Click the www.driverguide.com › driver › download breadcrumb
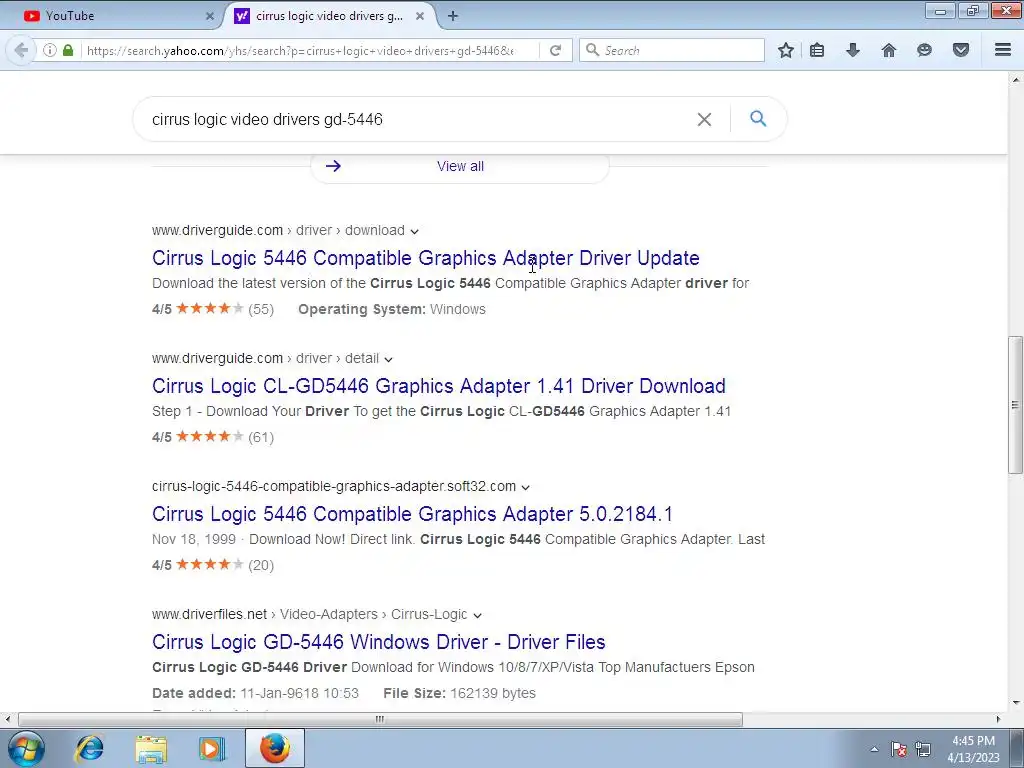The image size is (1024, 768). coord(278,231)
